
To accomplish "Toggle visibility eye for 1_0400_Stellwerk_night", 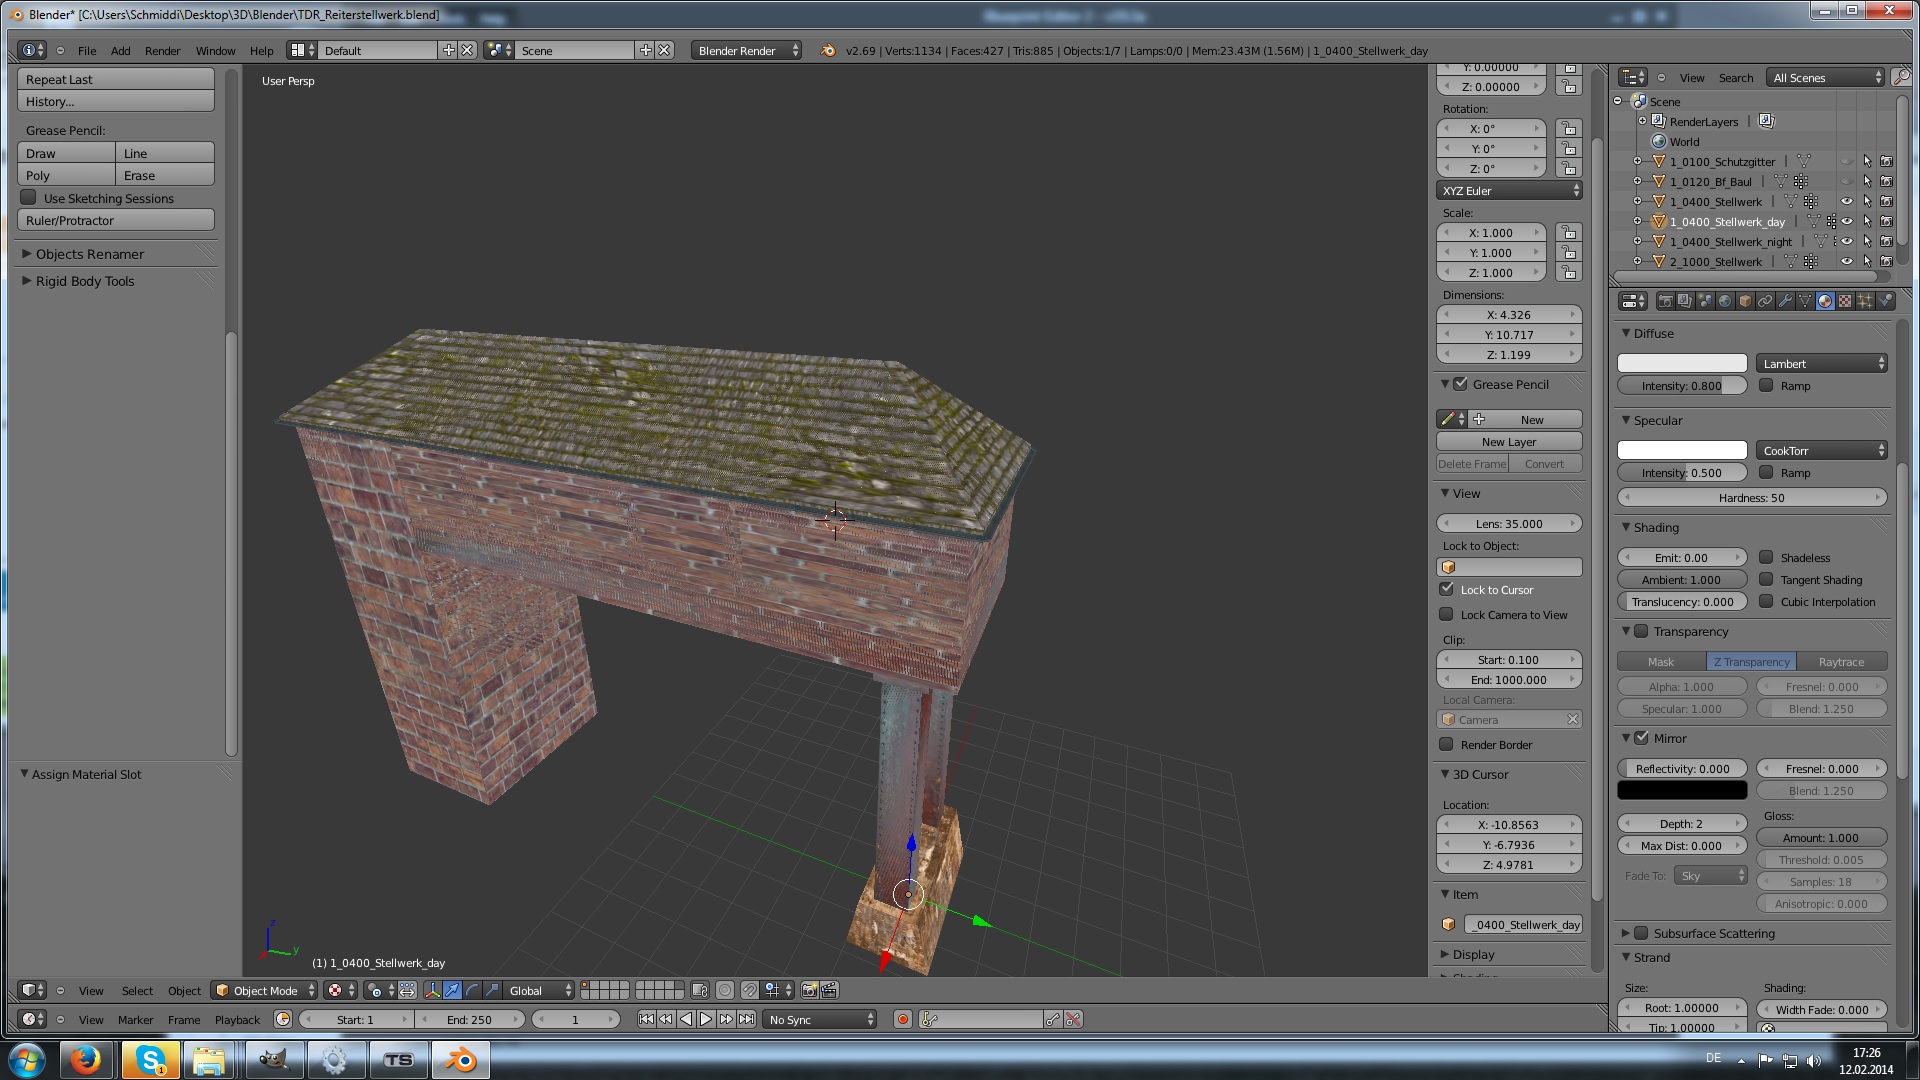I will 1846,241.
